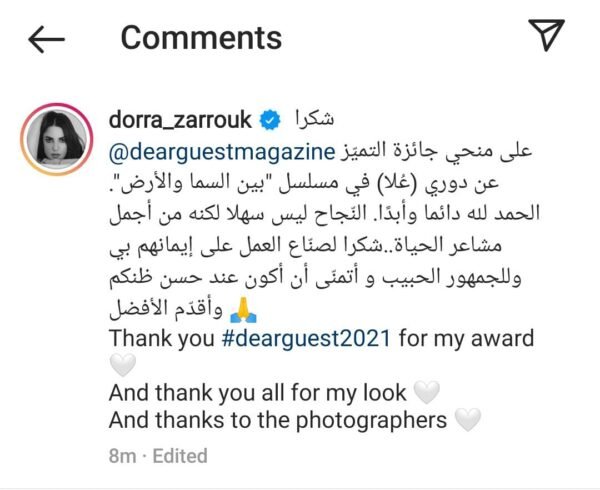The image size is (600, 490).
Task: Open dorra_zarrouk's profile picture story
Action: coord(57,139)
